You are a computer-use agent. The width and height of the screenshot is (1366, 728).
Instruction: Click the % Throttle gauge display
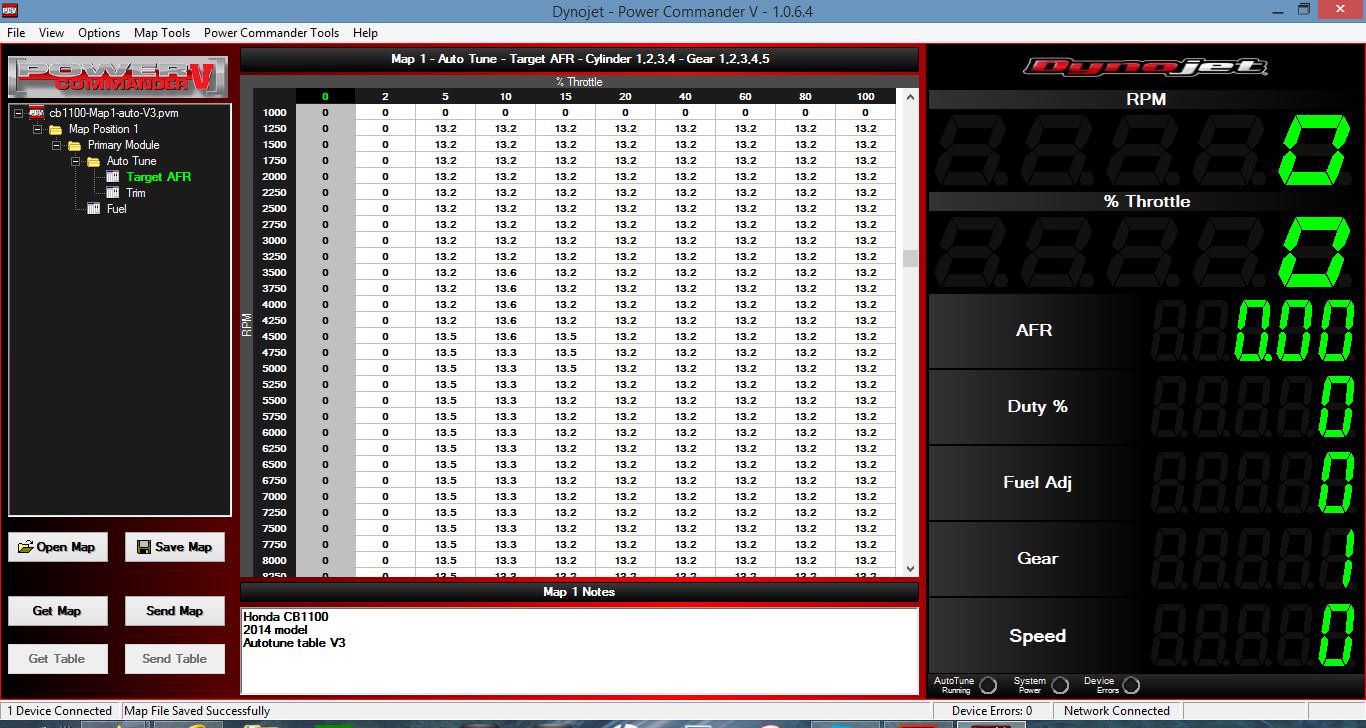point(1146,251)
